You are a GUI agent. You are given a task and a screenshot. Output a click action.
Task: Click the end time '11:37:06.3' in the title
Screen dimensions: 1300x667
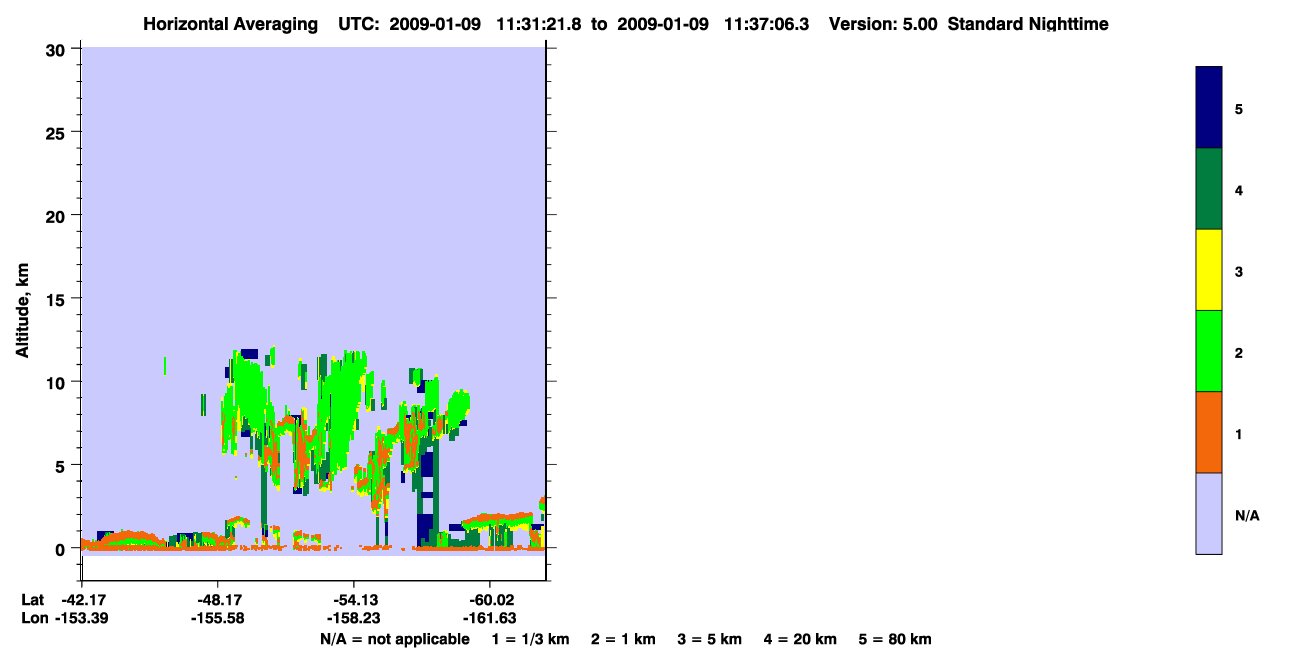766,24
